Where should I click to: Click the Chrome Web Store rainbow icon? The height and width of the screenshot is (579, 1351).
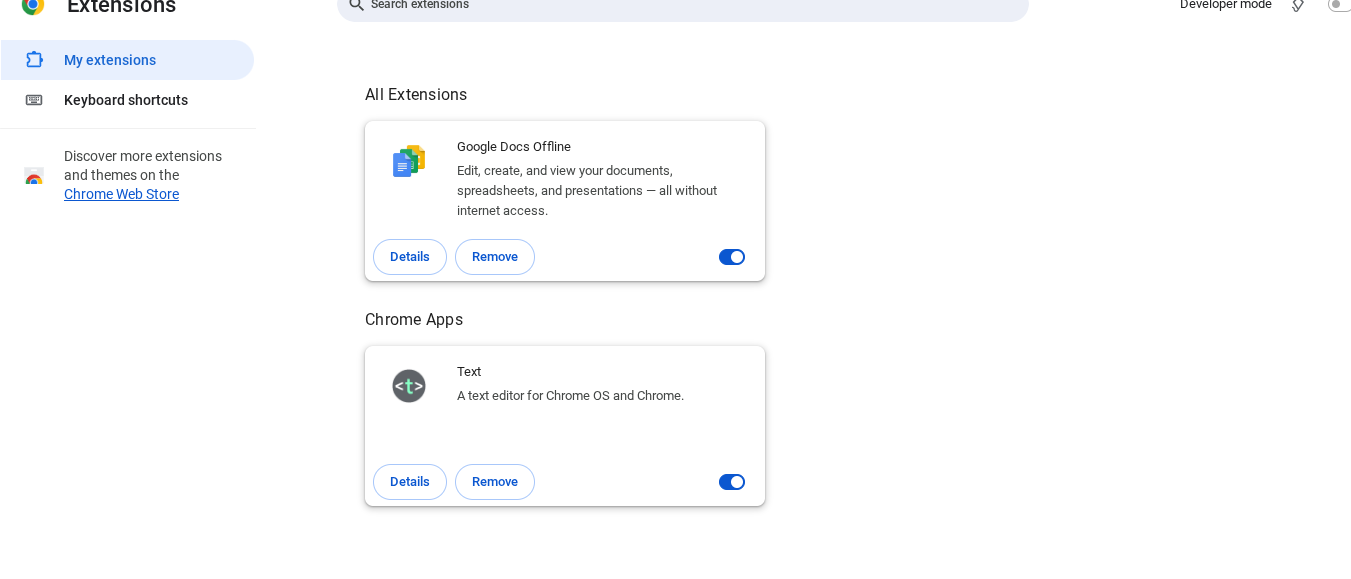34,177
